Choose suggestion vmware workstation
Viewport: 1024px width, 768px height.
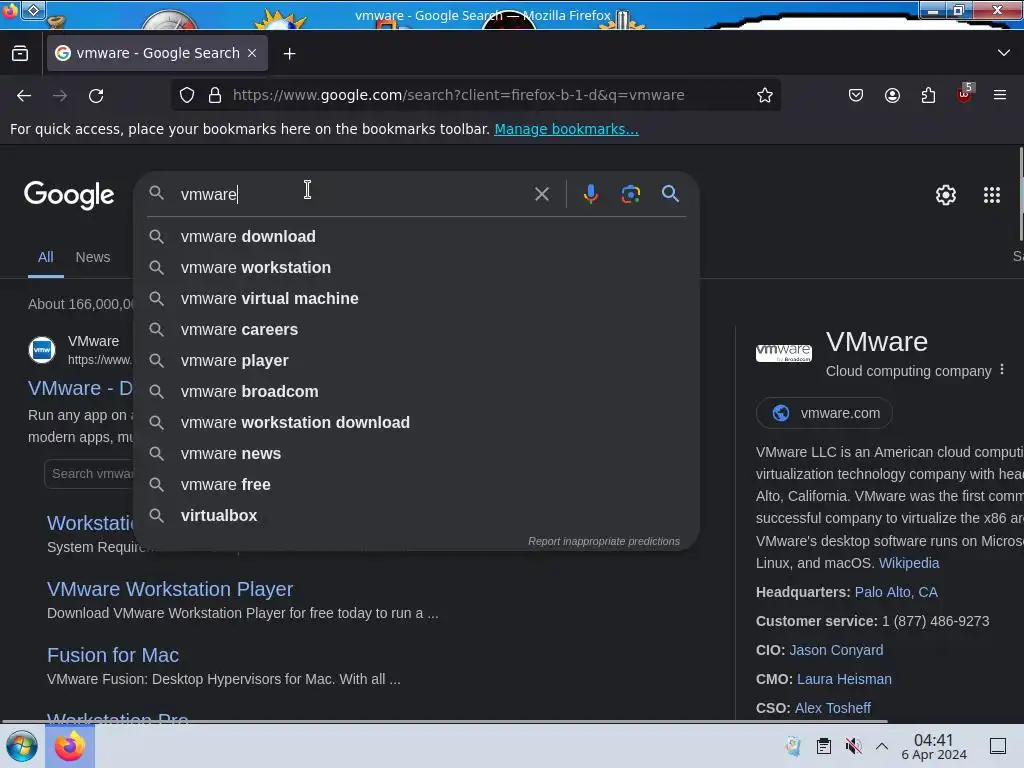pyautogui.click(x=417, y=268)
